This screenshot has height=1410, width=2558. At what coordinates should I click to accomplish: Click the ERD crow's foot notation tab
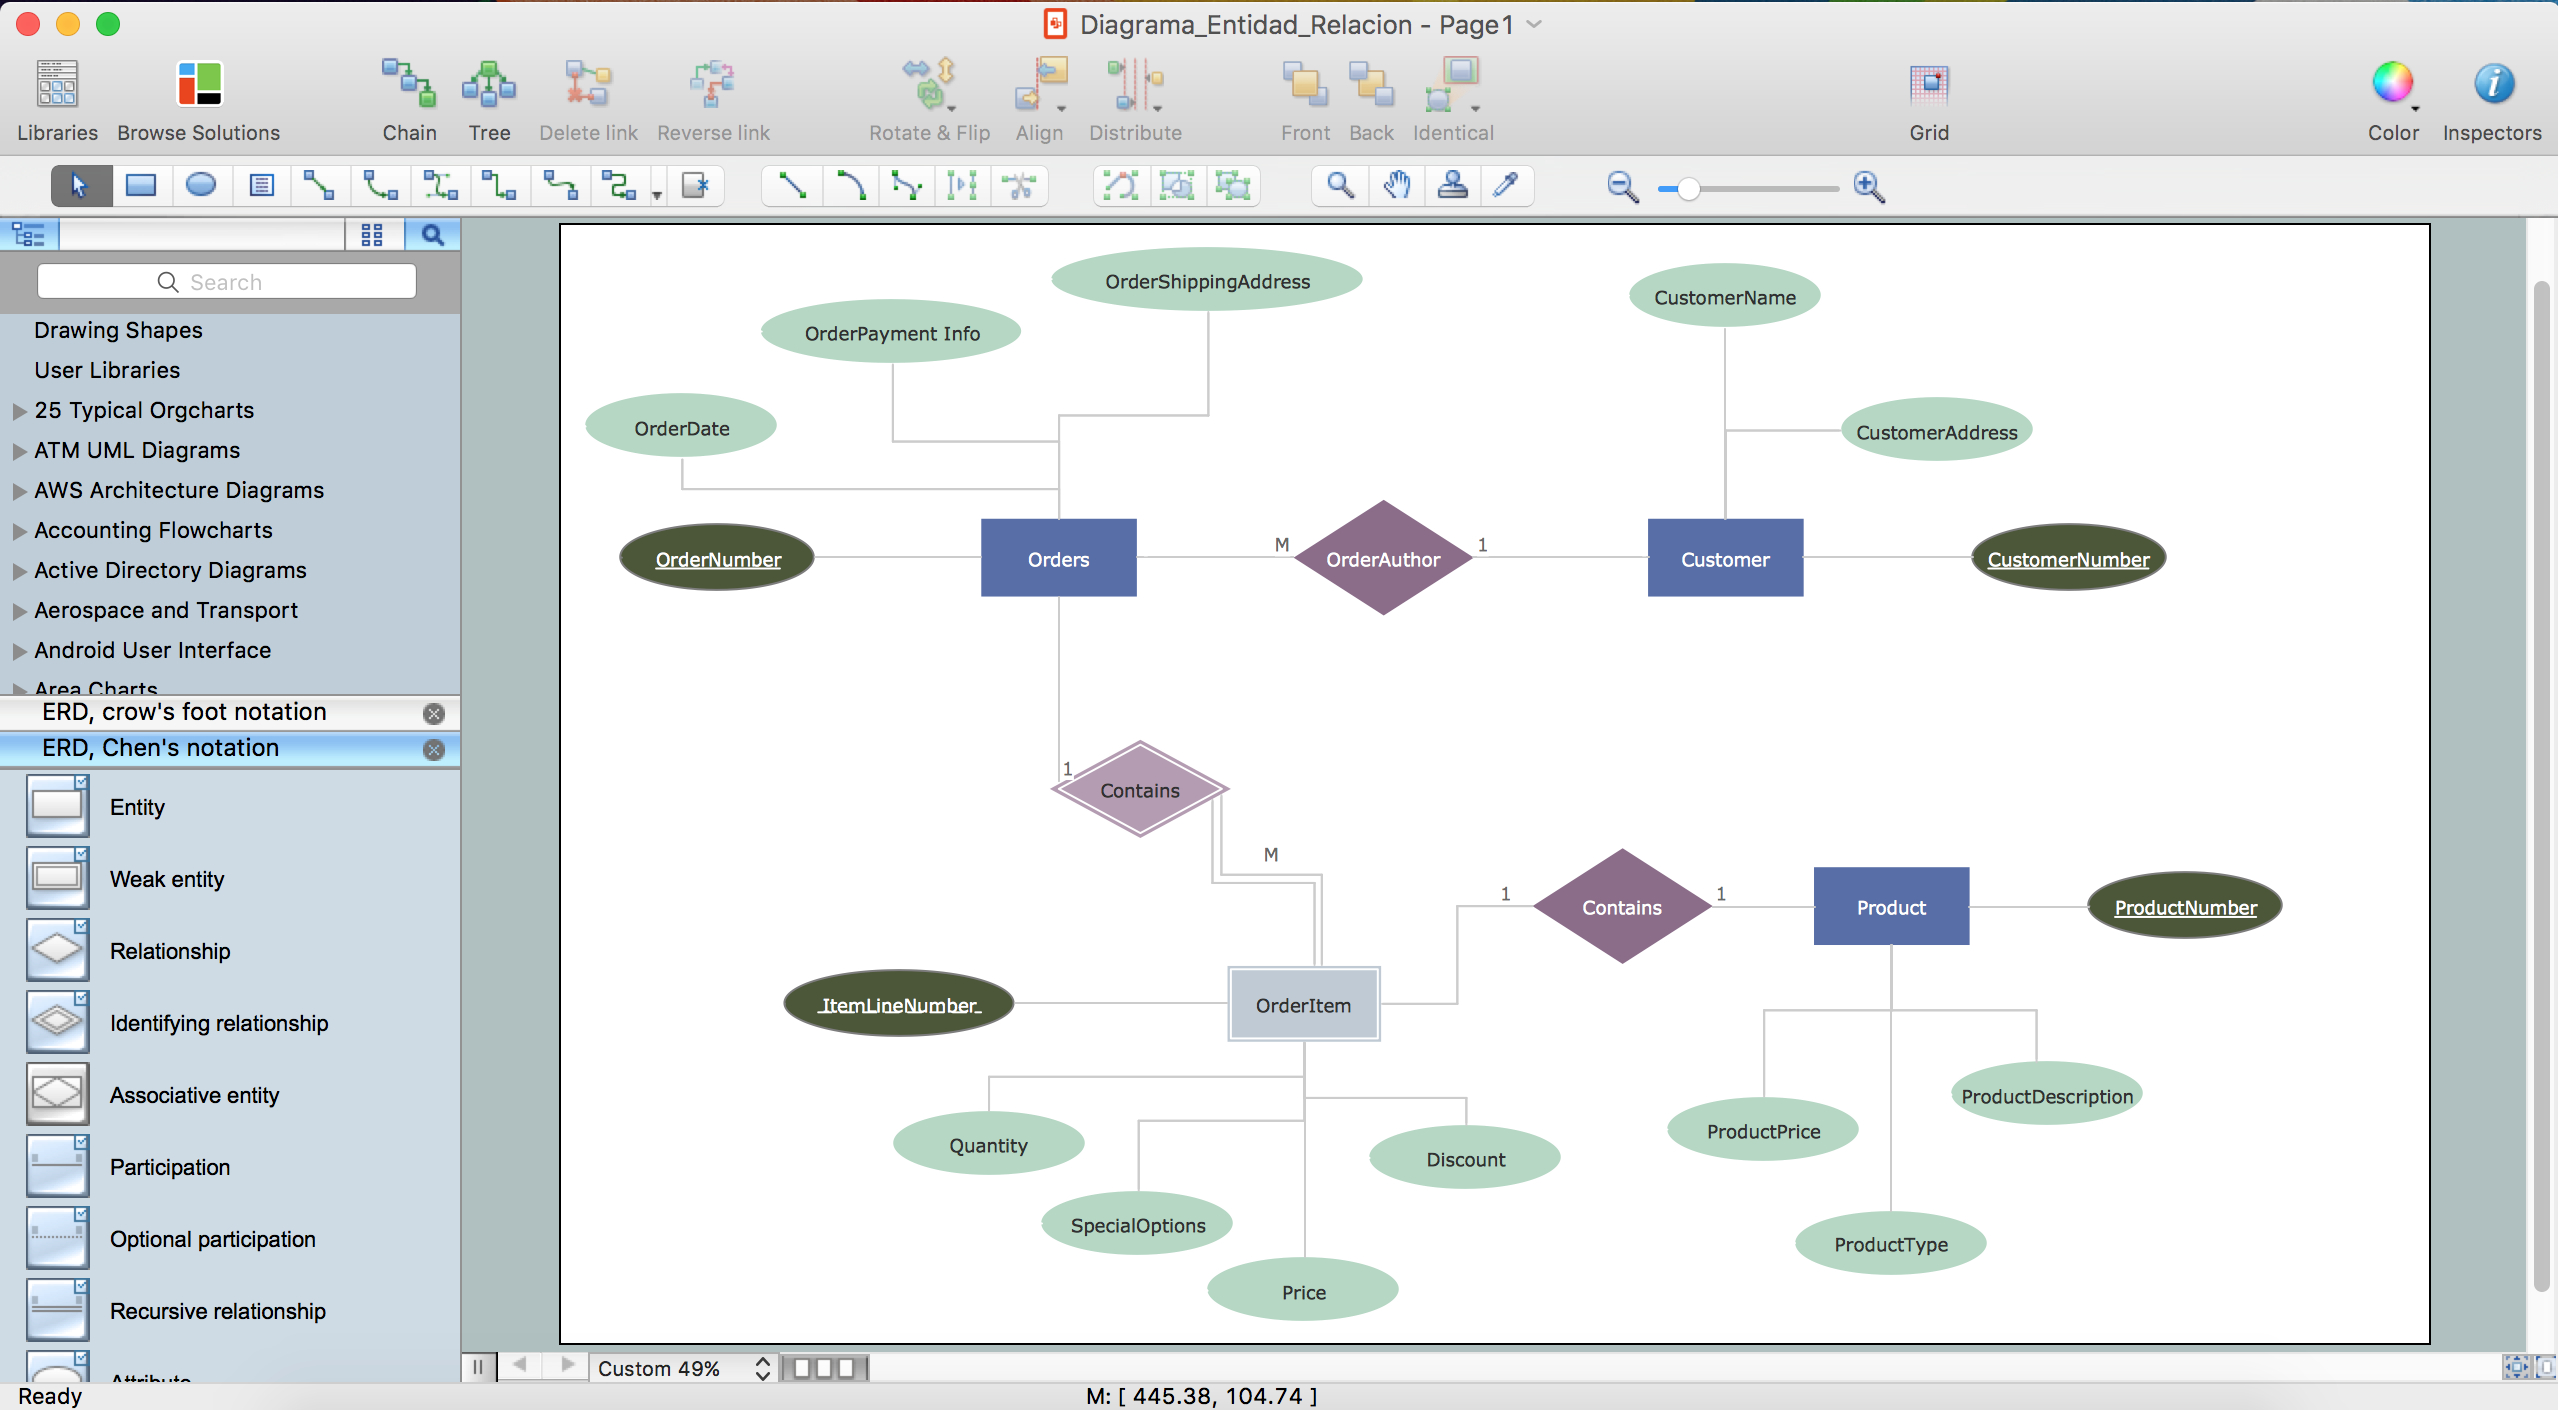(x=184, y=712)
